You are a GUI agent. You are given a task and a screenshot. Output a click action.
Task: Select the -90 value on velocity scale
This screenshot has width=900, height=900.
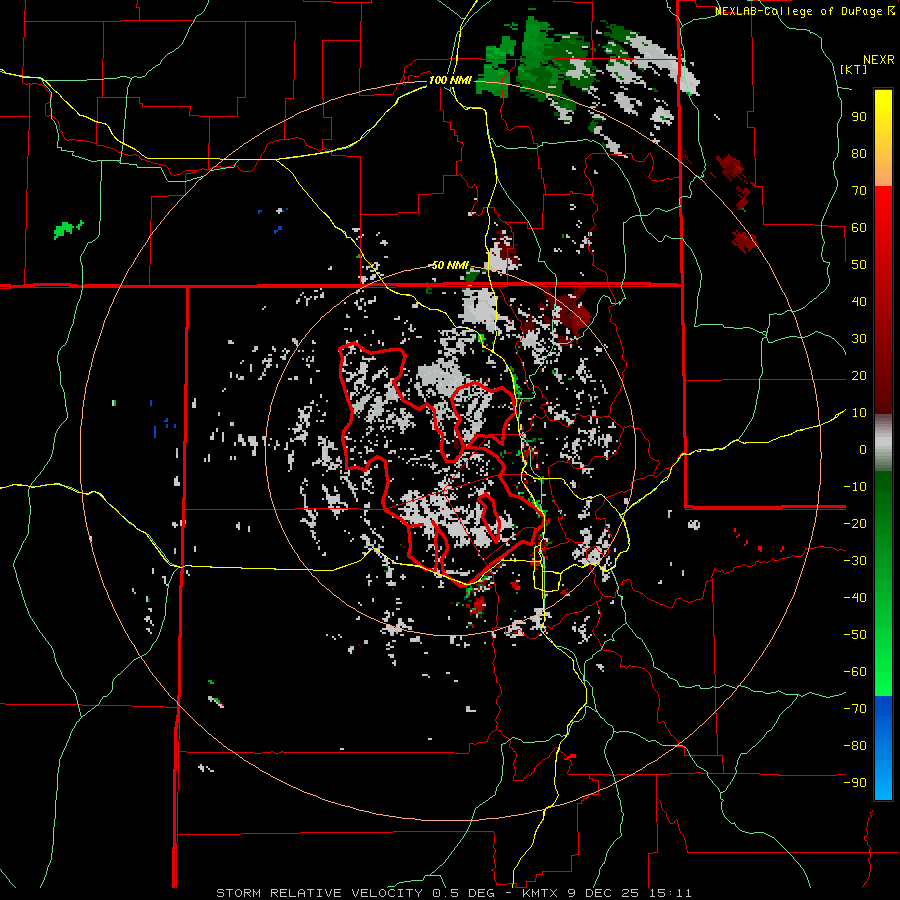pos(855,783)
